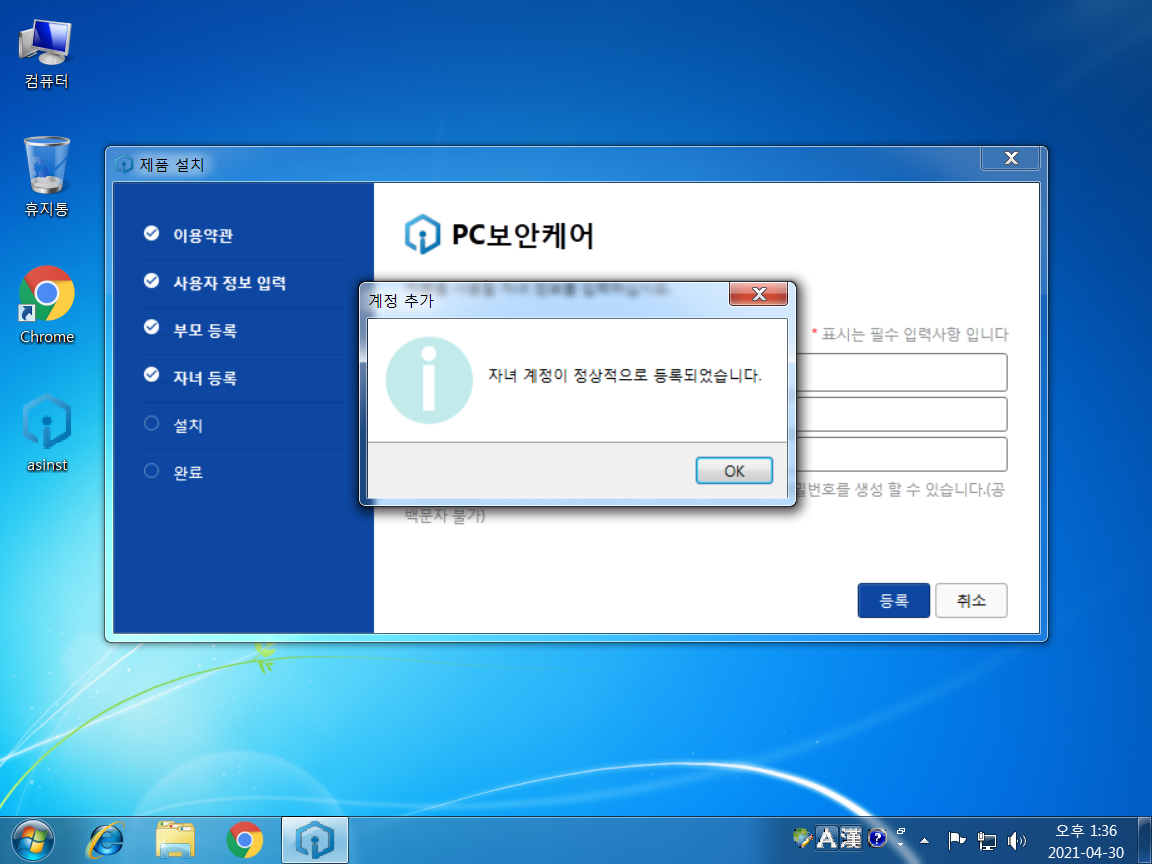Screen dimensions: 1152x864
Task: Click the PC보안케어 logo icon
Action: [x=423, y=234]
